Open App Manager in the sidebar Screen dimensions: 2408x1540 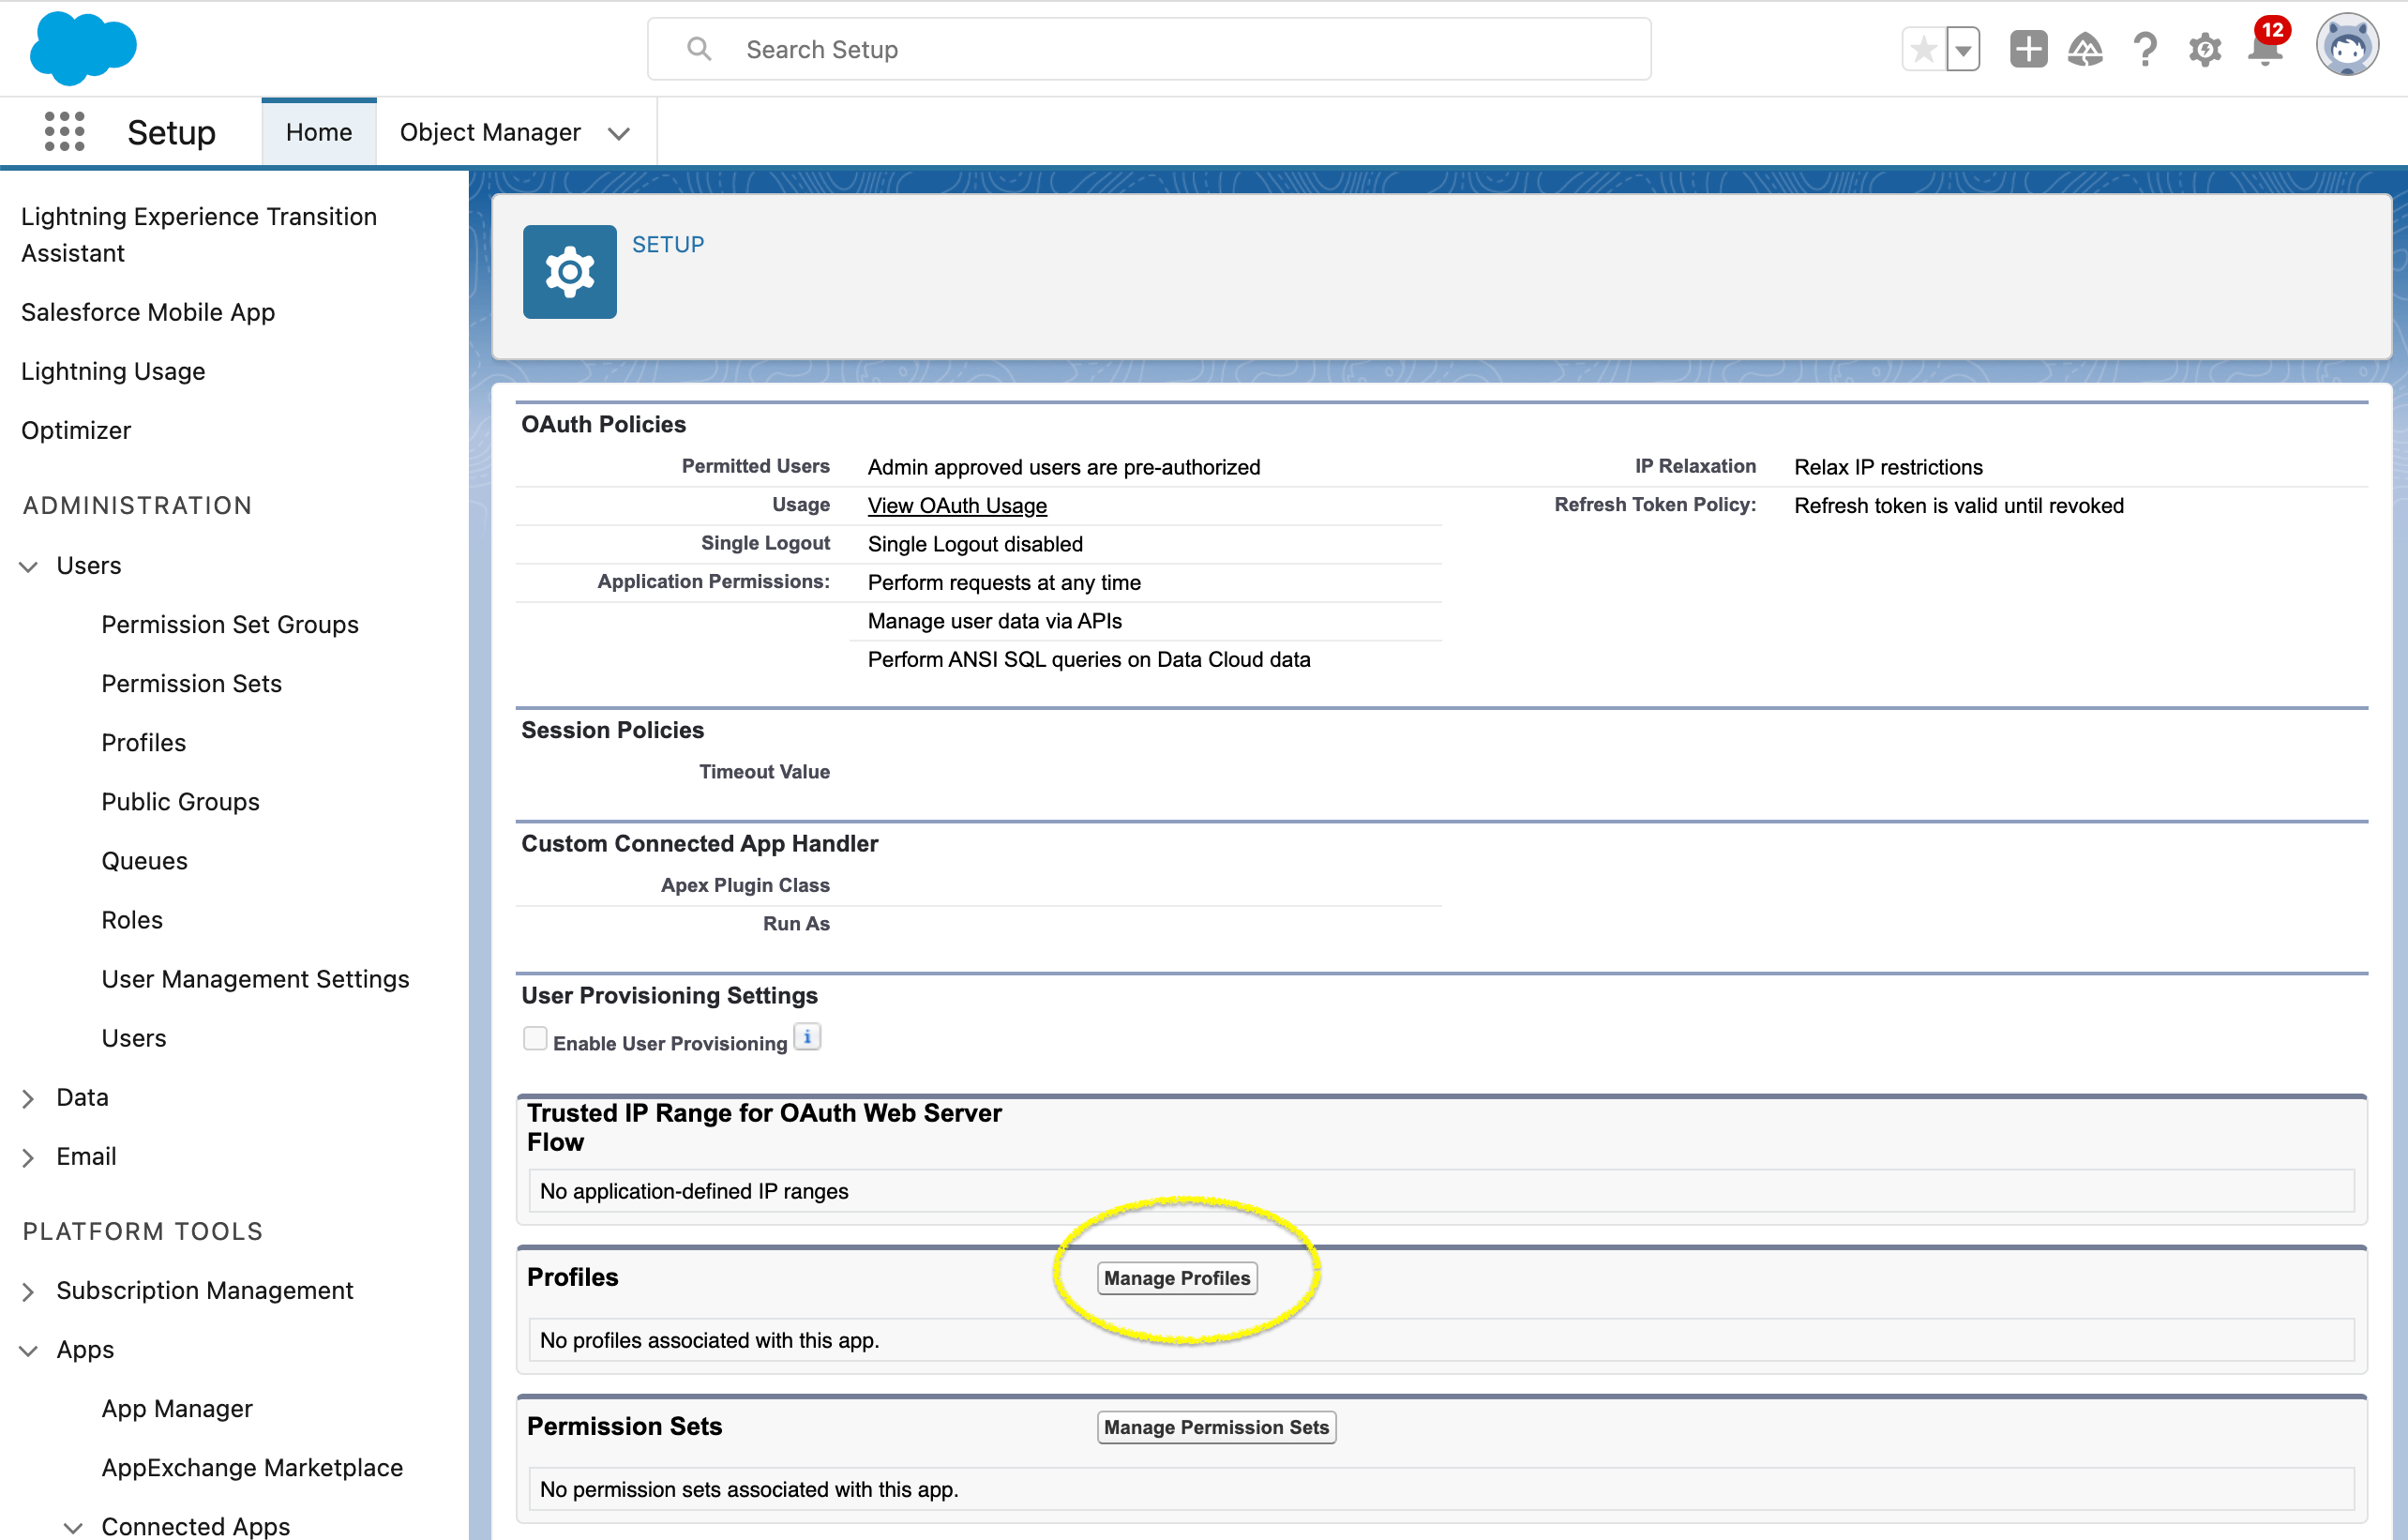point(177,1409)
